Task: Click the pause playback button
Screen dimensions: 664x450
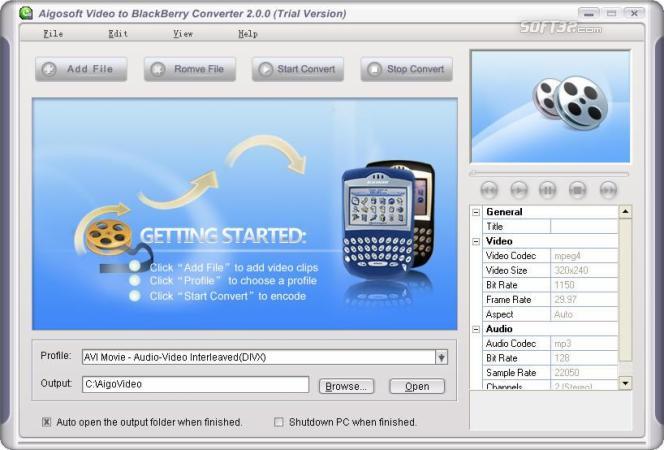Action: tap(548, 190)
